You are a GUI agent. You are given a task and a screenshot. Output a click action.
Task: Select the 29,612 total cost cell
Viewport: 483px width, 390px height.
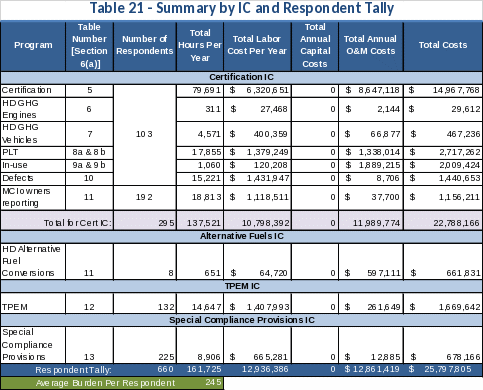click(443, 109)
